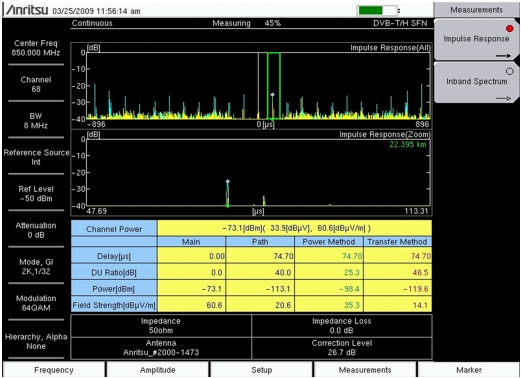Select the Impulse Response red radio indicator
The height and width of the screenshot is (378, 521).
[509, 29]
